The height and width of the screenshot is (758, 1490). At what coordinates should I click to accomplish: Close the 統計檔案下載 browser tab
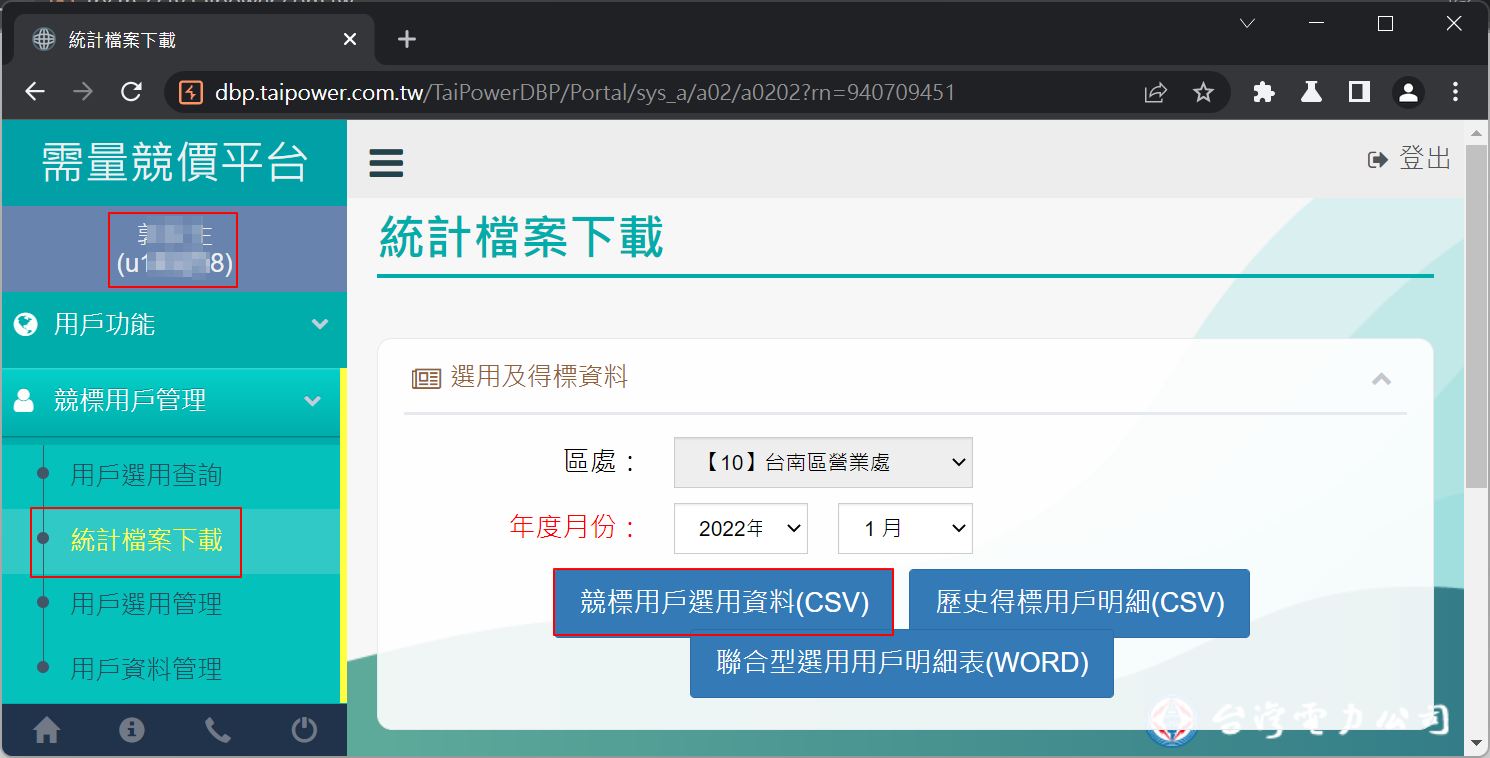click(349, 39)
